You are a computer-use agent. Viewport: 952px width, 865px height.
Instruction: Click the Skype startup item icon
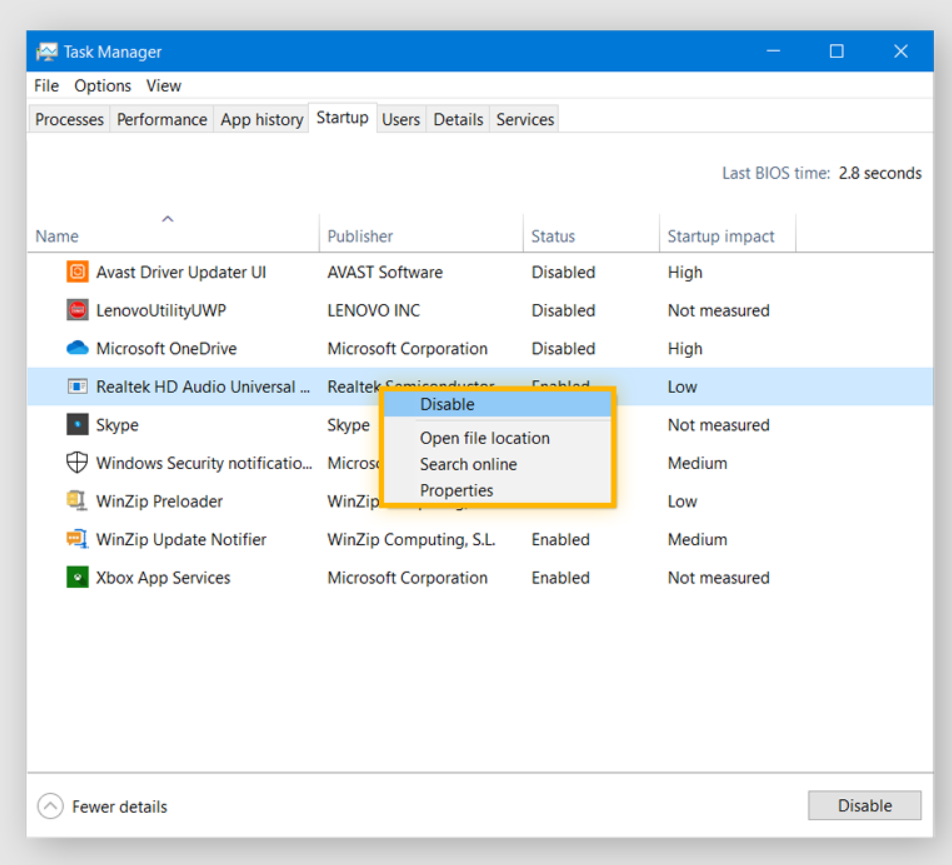coord(77,424)
